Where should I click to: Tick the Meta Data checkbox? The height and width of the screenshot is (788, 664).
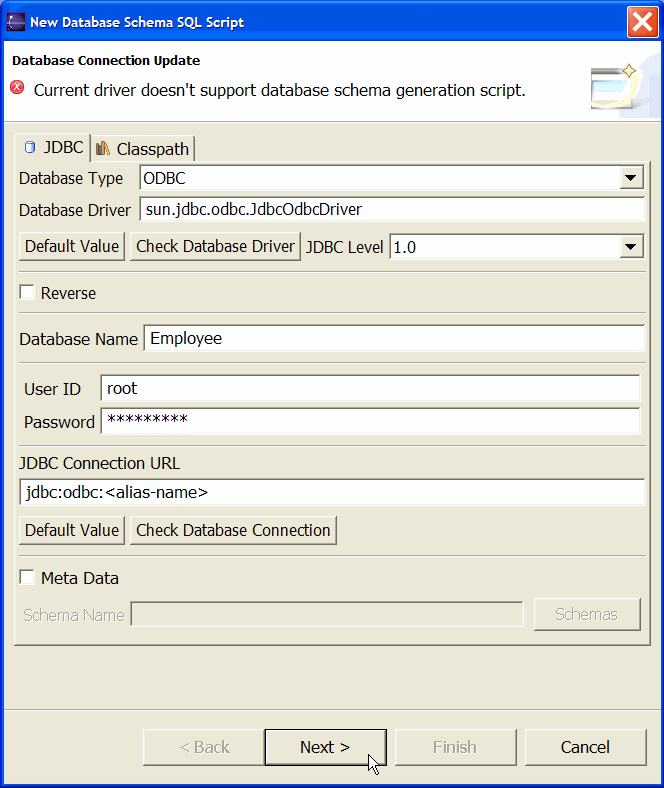pos(27,577)
